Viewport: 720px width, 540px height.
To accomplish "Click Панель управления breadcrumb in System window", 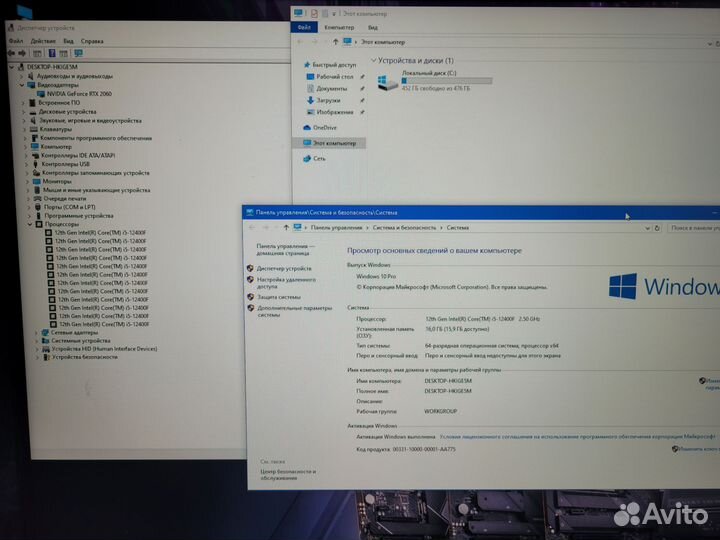I will (x=336, y=228).
